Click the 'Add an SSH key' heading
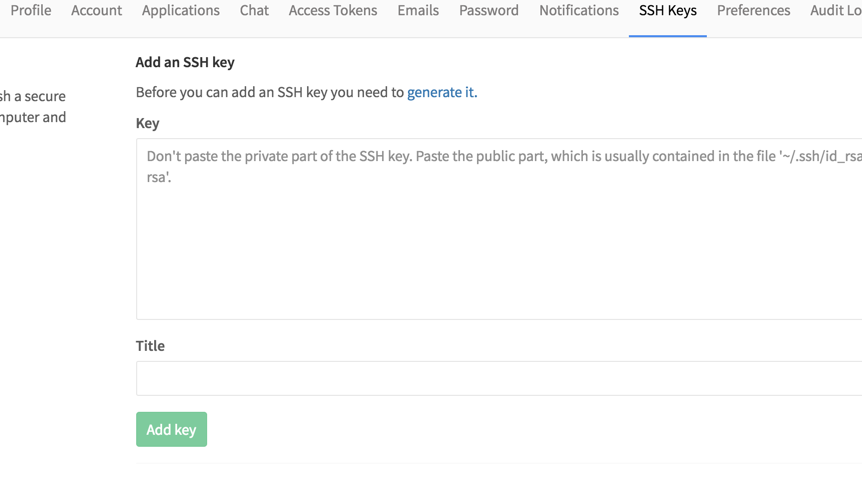The height and width of the screenshot is (477, 862). (185, 62)
